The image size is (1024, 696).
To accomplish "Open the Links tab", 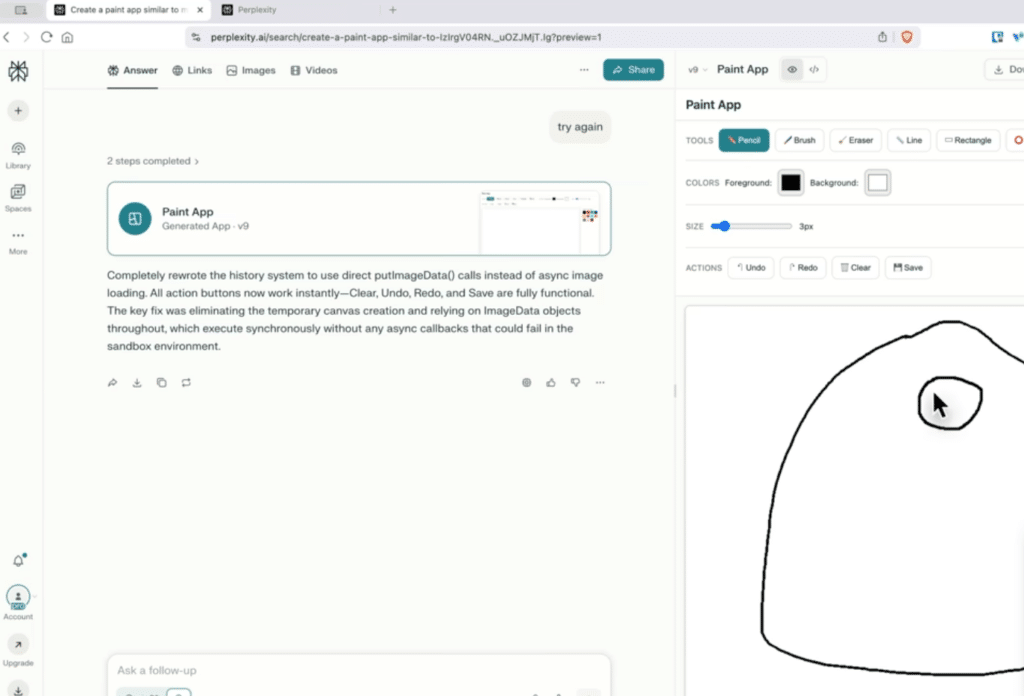I will [x=192, y=70].
